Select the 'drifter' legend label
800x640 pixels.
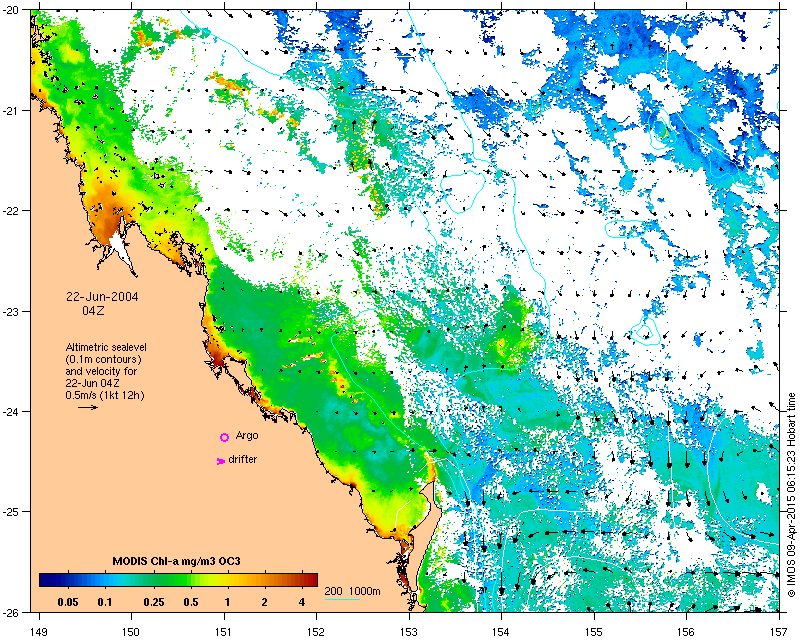click(x=242, y=459)
